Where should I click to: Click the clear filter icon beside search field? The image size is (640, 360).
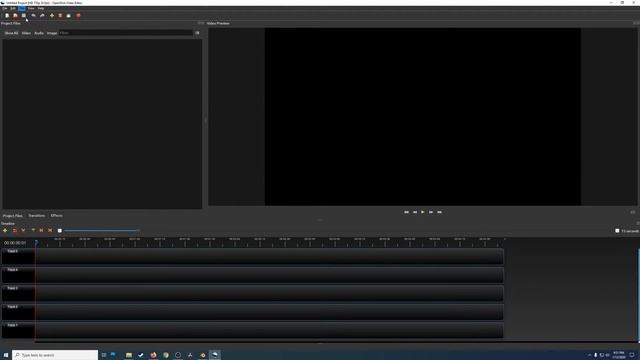[x=197, y=33]
